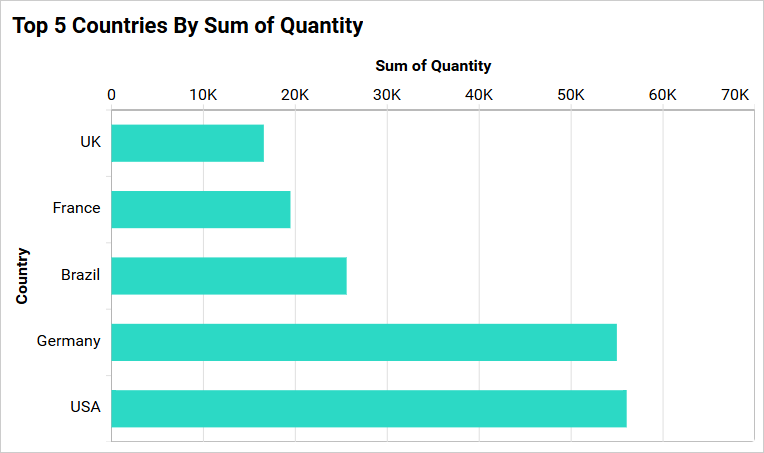Click the 50K axis tick label

click(571, 94)
